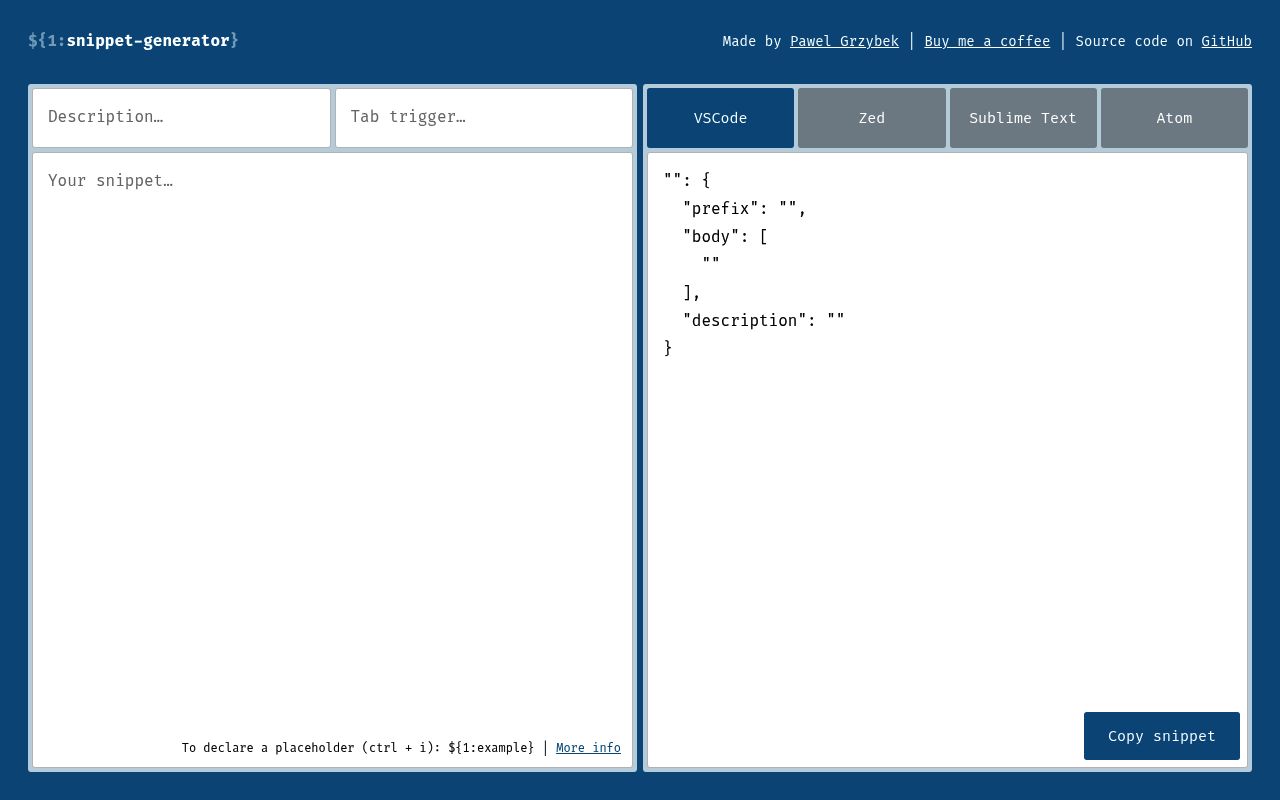This screenshot has width=1280, height=800.
Task: Switch to the Sublime Text tab
Action: coord(1023,118)
